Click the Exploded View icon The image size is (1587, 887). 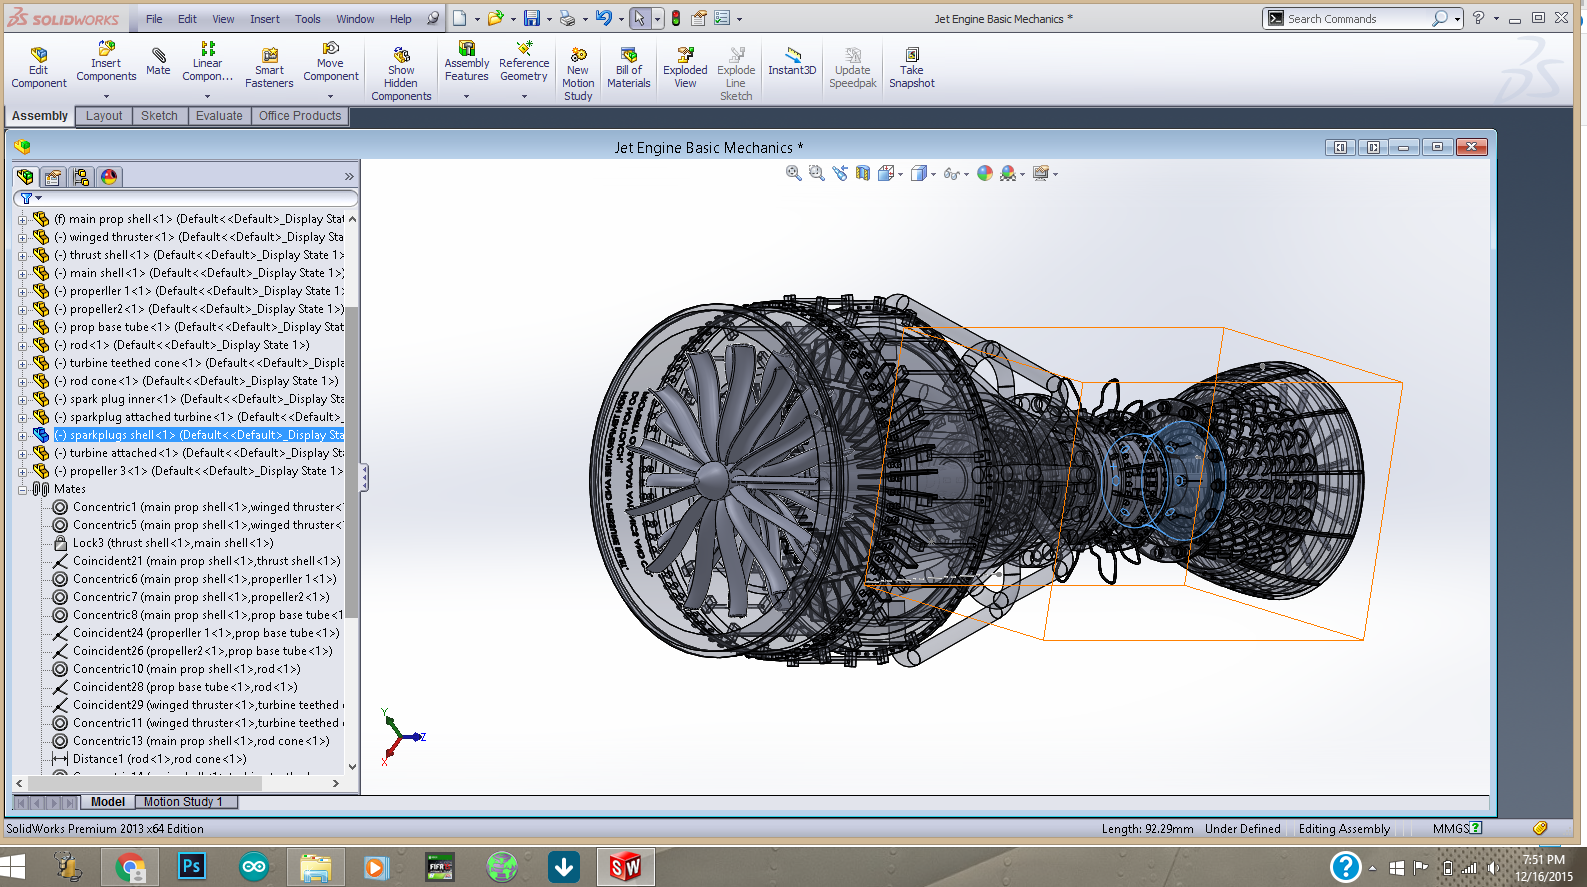click(x=685, y=56)
